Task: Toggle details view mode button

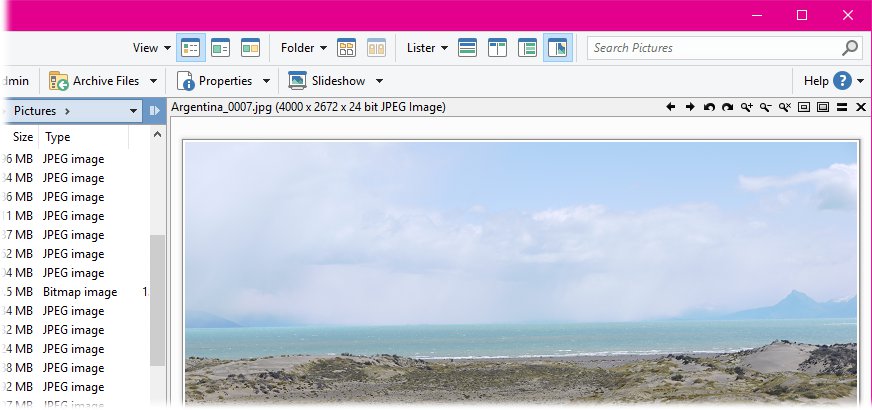Action: coord(191,48)
